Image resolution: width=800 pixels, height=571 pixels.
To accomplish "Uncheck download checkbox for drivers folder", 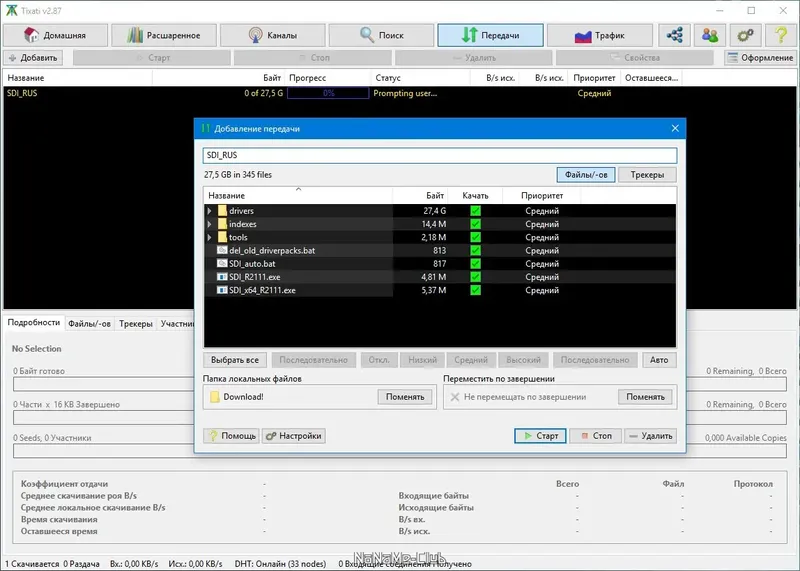I will coord(476,211).
